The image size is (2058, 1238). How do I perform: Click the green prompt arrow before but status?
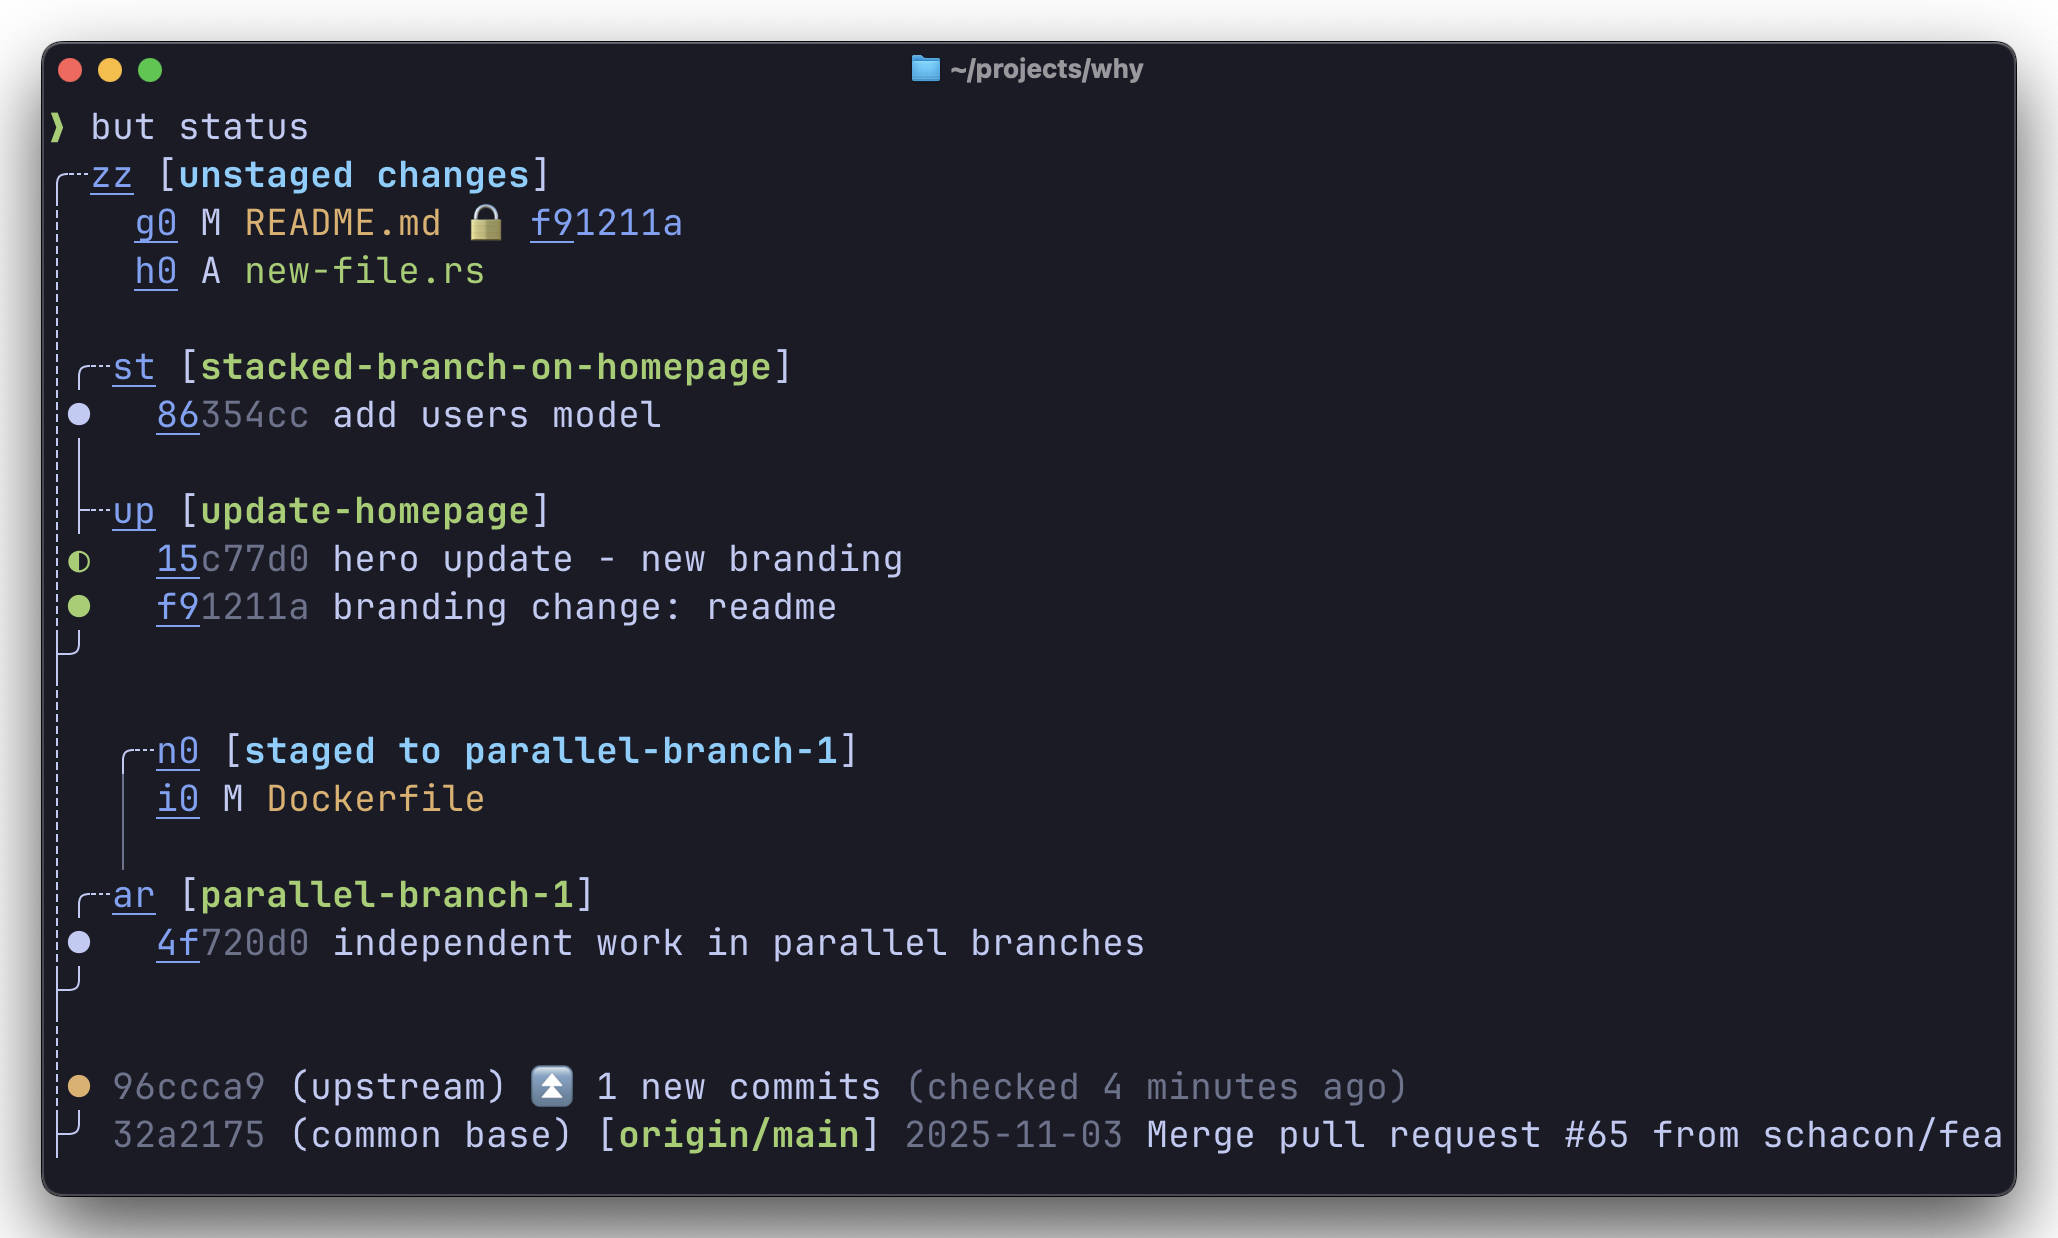pos(58,127)
